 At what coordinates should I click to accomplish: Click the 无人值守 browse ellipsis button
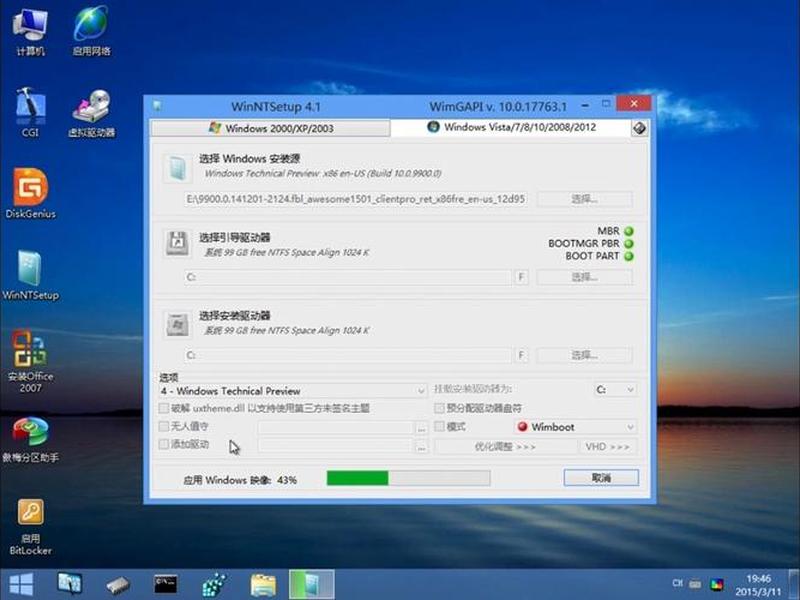click(x=421, y=428)
